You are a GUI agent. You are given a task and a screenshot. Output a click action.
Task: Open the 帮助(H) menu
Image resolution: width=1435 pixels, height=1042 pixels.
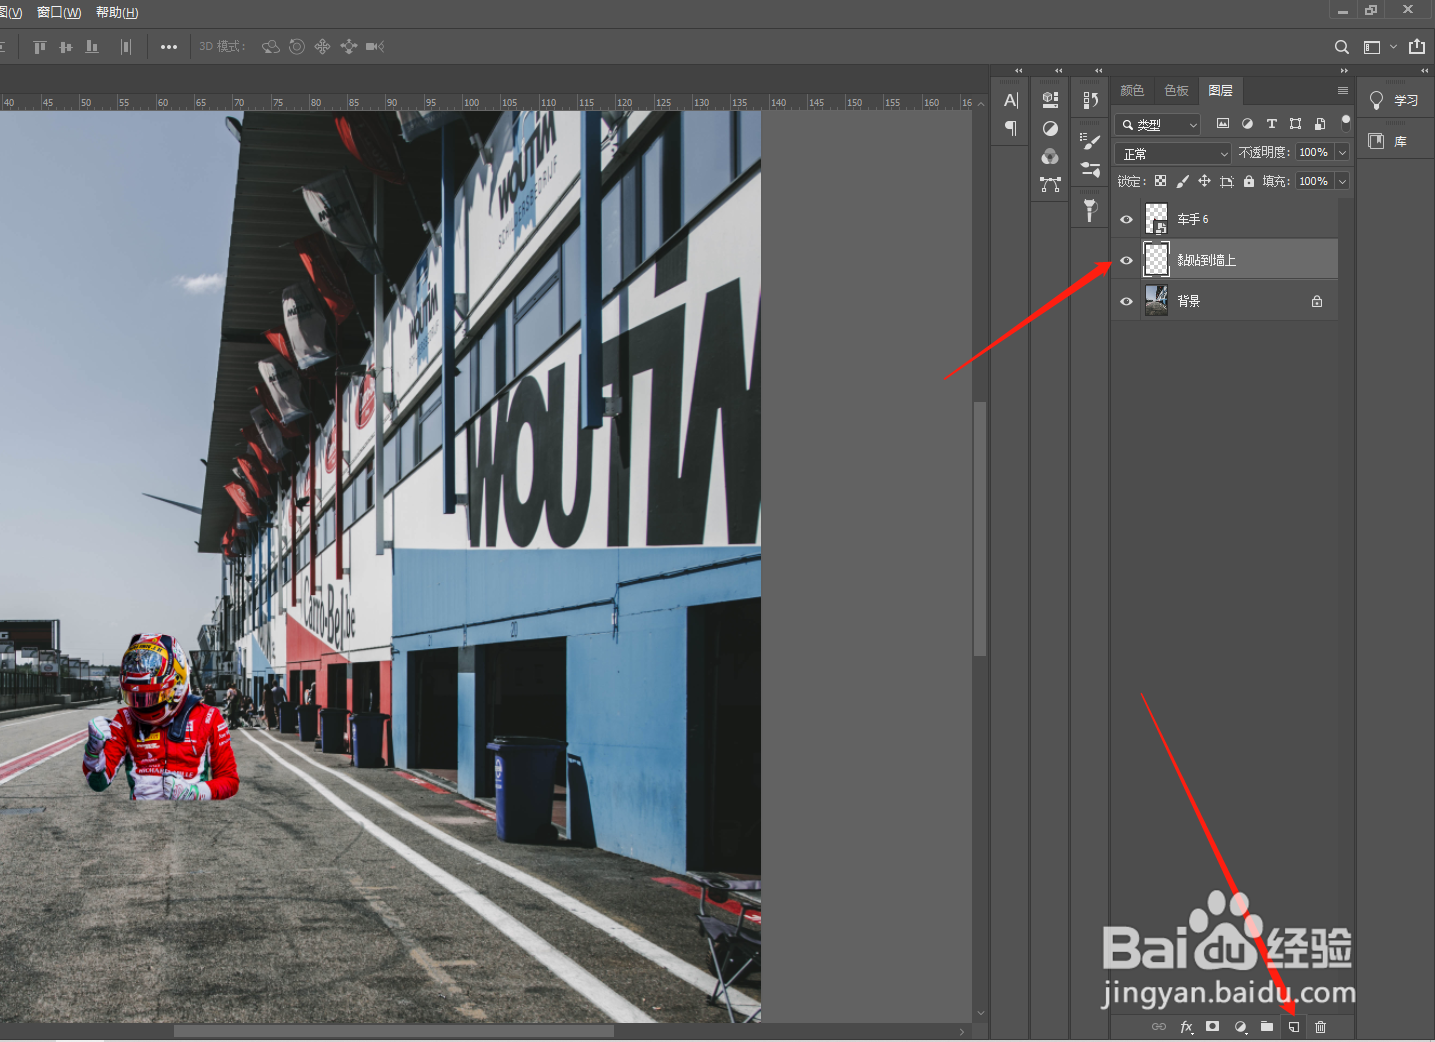coord(117,12)
